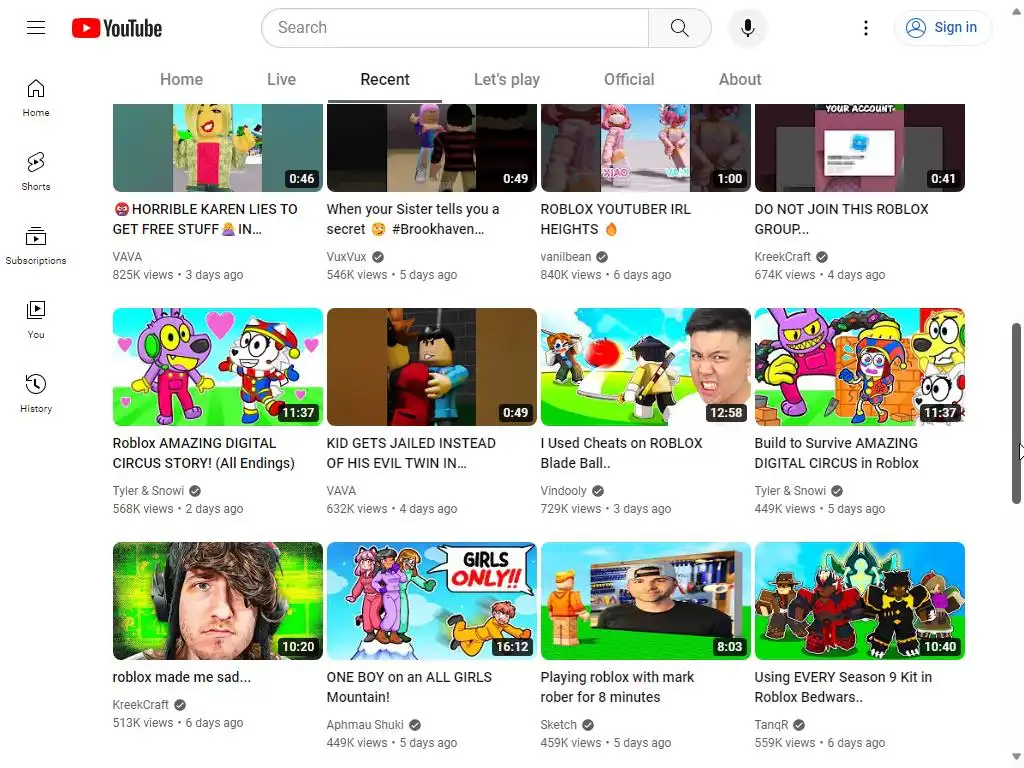Open VAVA channel under KID GETS JAILED video
Viewport: 1024px width, 768px height.
point(341,490)
